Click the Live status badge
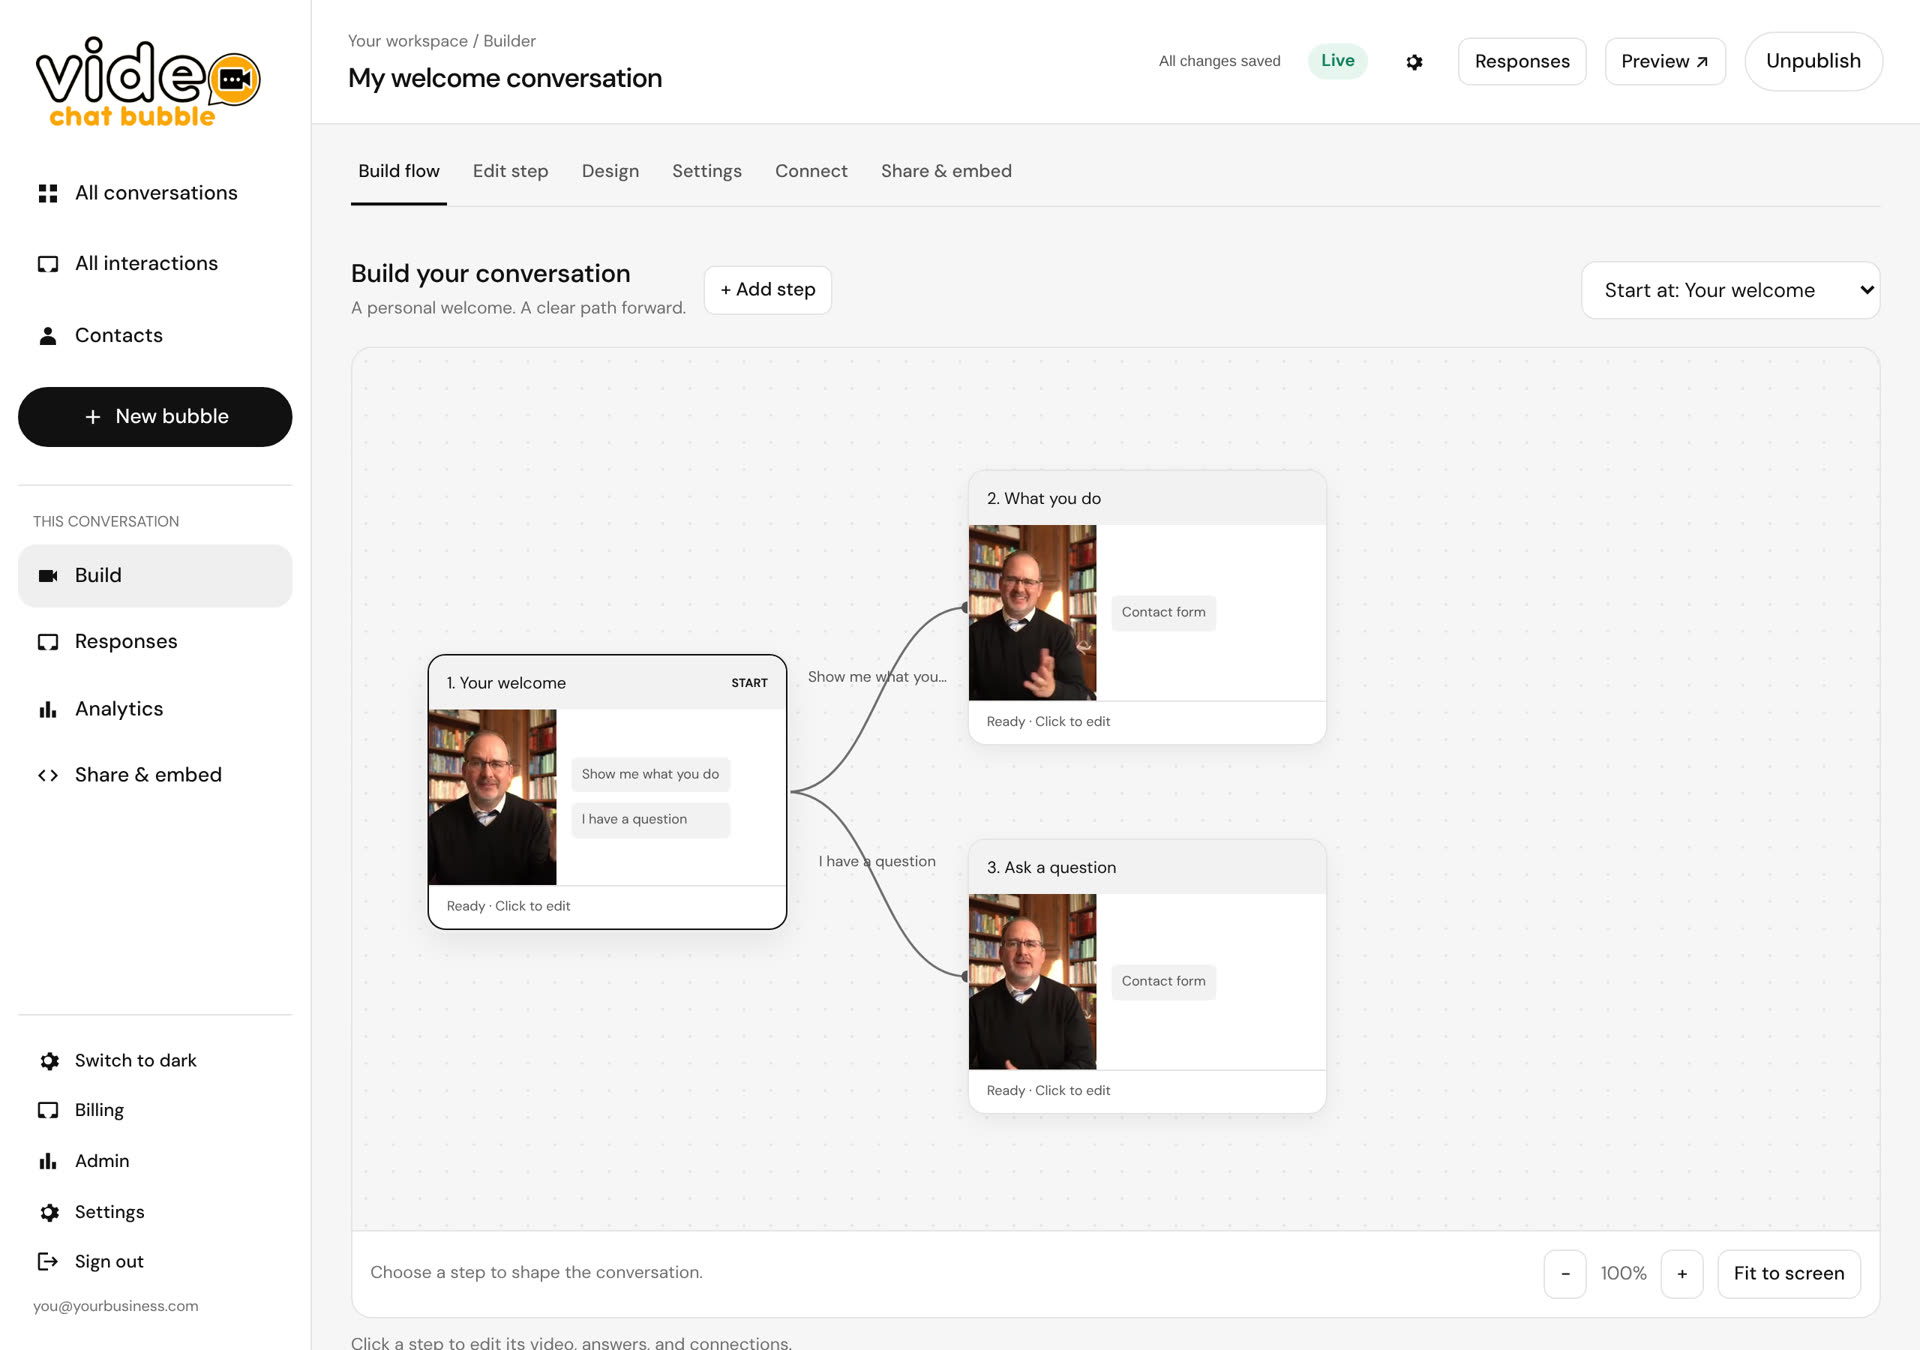 (1337, 61)
